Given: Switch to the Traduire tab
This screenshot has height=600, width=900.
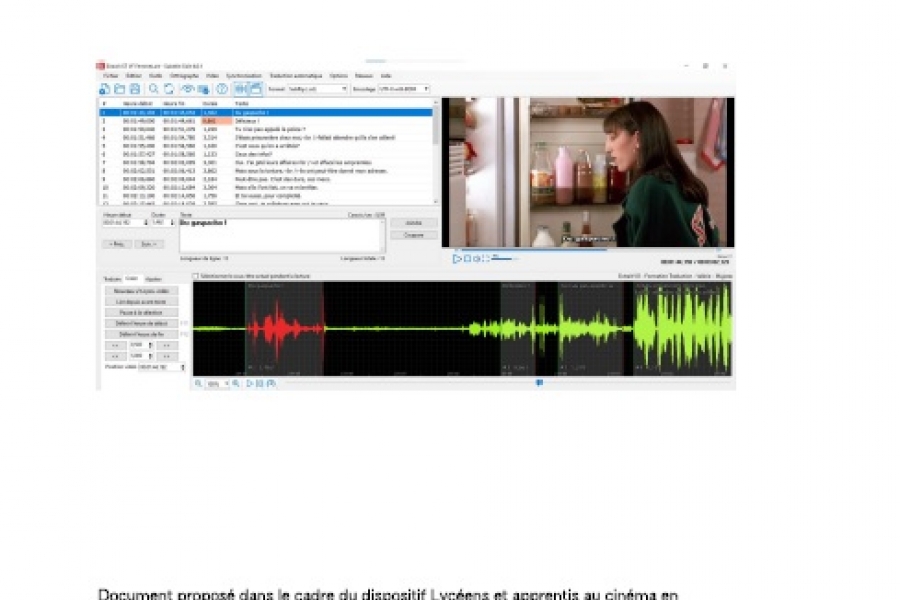Looking at the screenshot, I should pos(112,278).
